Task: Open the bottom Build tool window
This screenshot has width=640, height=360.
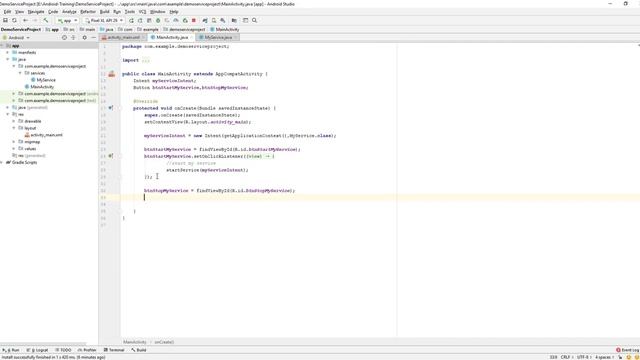Action: [x=139, y=350]
